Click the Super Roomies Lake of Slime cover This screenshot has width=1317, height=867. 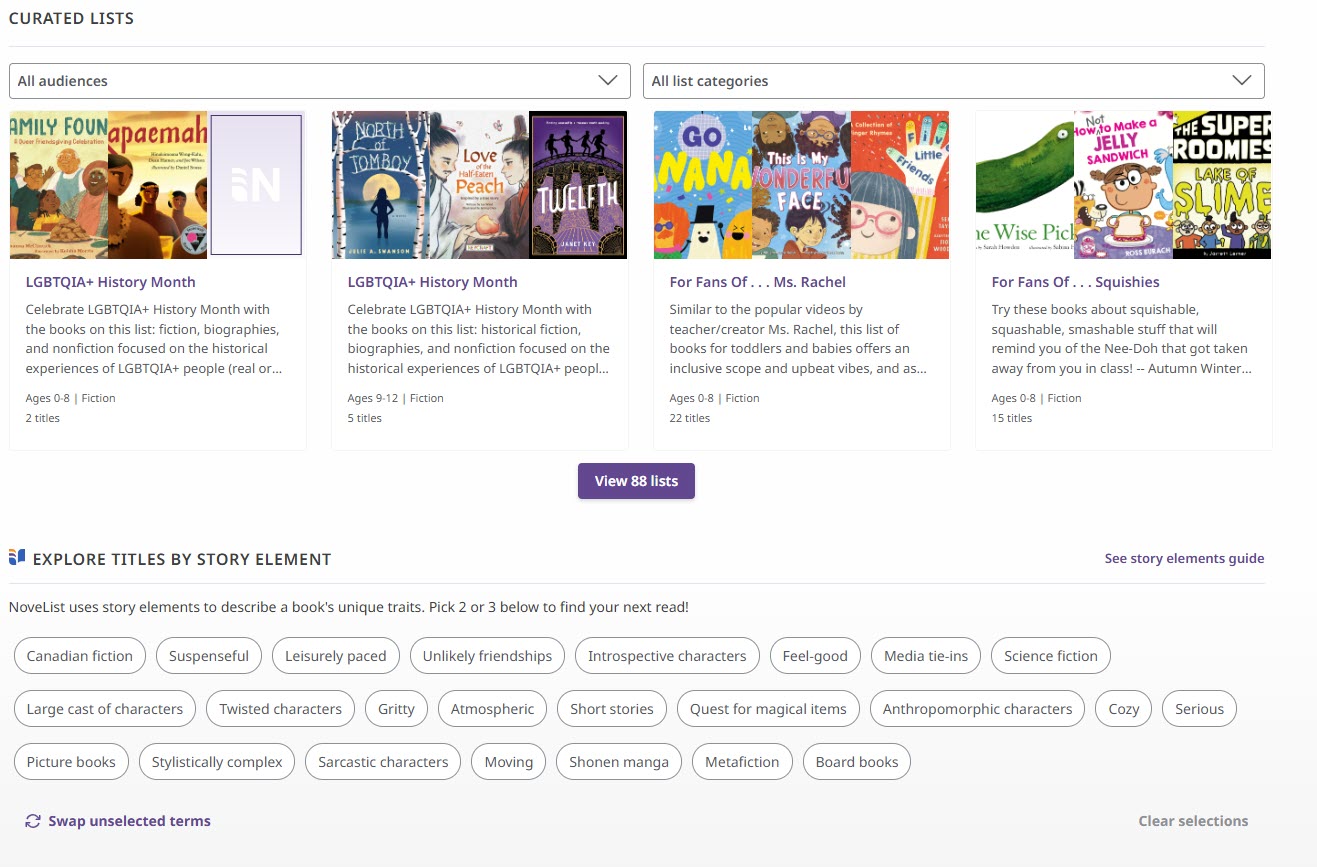[x=1222, y=185]
